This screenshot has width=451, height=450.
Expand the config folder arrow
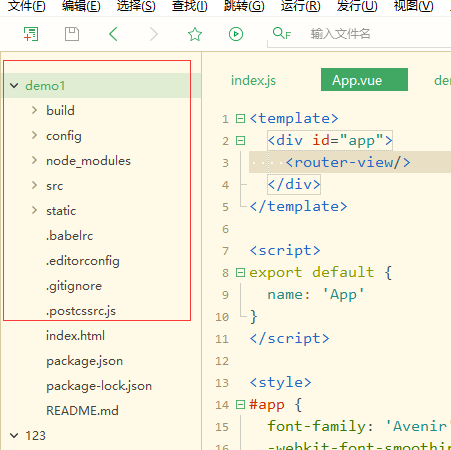[34, 135]
